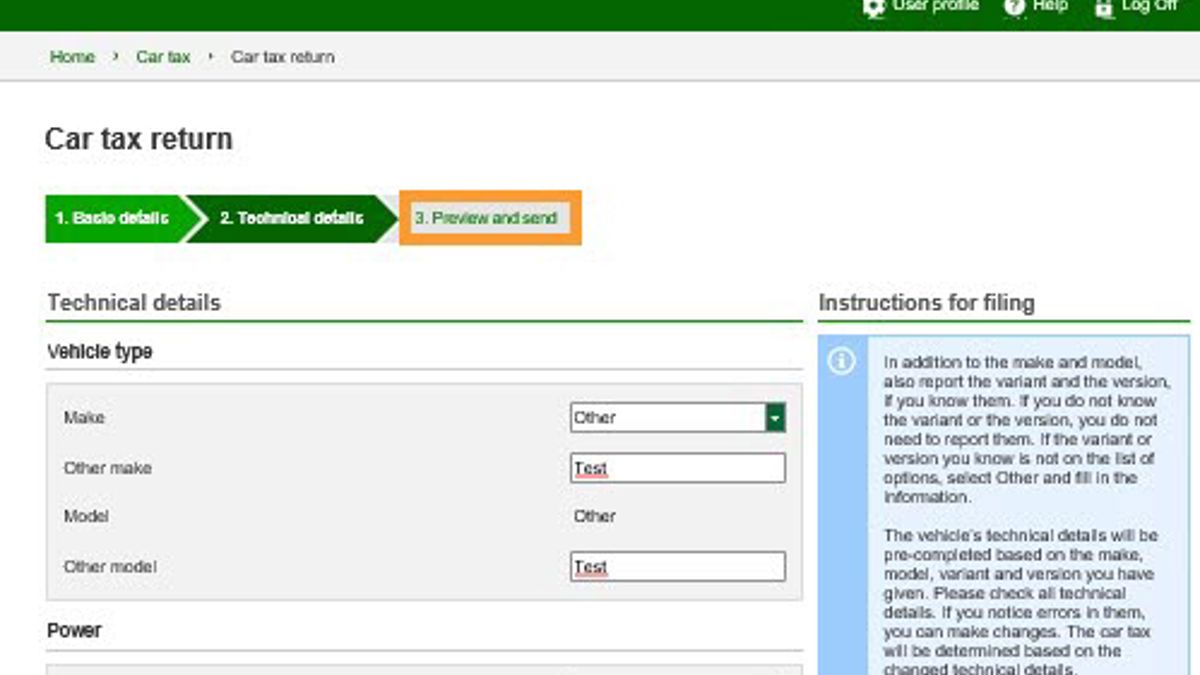Image resolution: width=1200 pixels, height=675 pixels.
Task: Open the User profile text link
Action: coord(936,6)
